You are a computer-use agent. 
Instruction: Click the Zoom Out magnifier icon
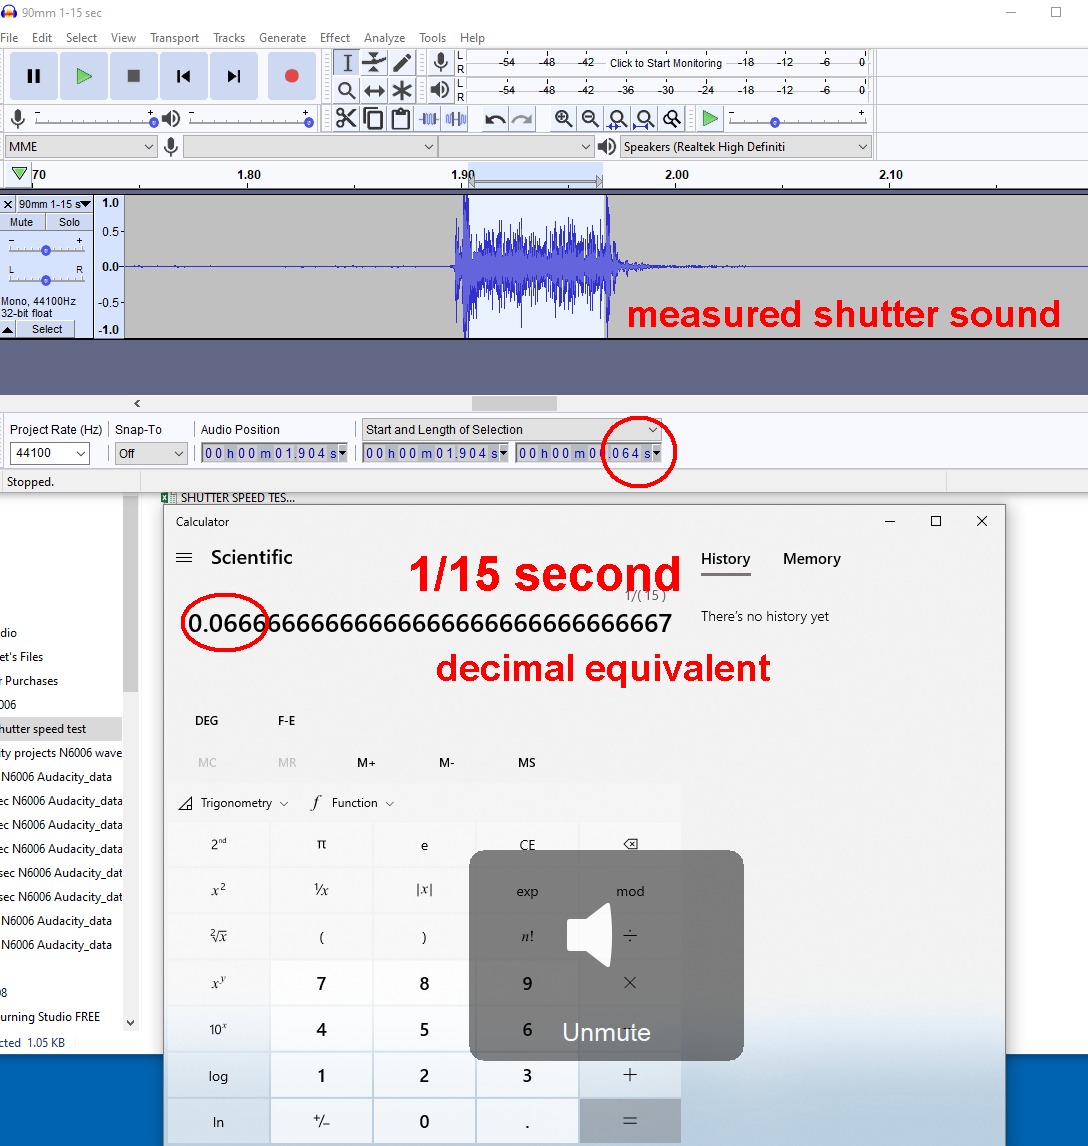[590, 118]
